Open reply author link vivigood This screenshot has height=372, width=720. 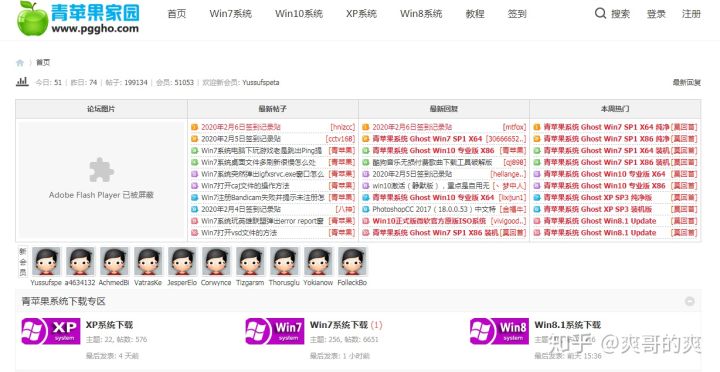(508, 221)
